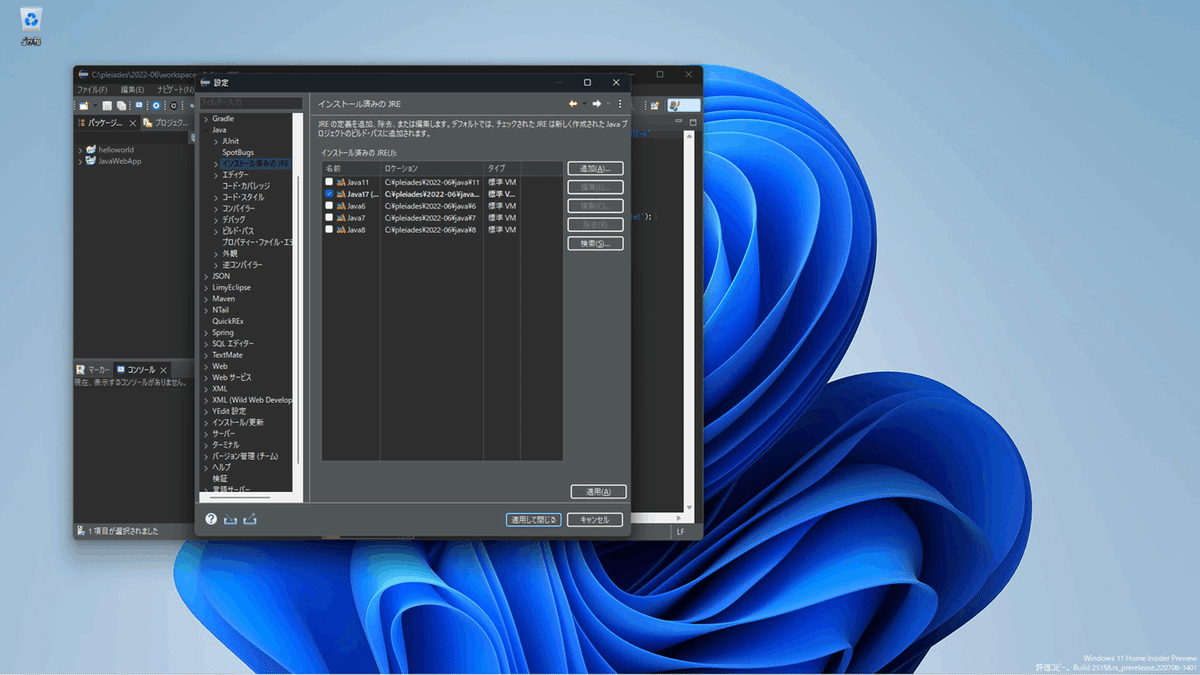Click the Apply (適用) button
The image size is (1200, 675).
pos(598,491)
